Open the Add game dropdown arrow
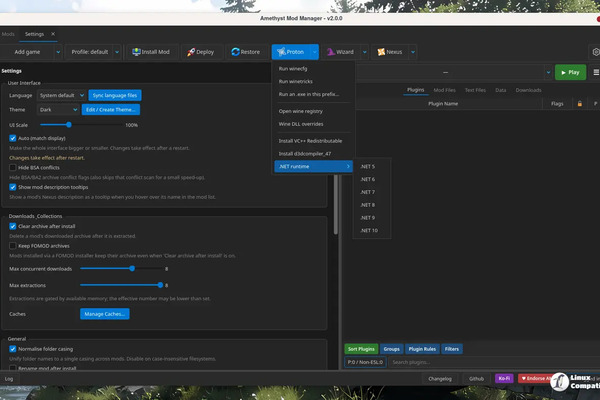 [x=58, y=52]
